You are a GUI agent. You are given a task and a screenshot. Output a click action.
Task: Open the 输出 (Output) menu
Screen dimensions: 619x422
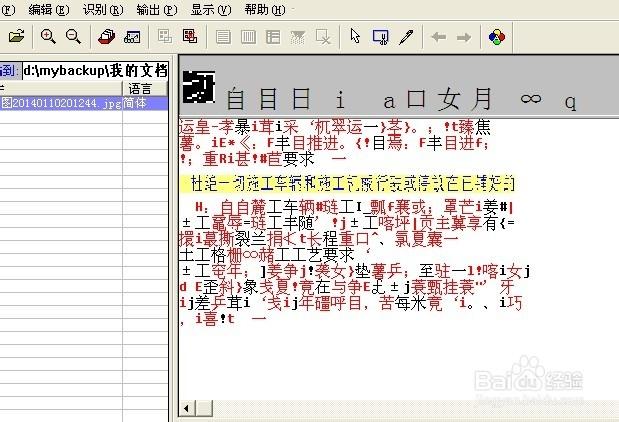pyautogui.click(x=155, y=10)
